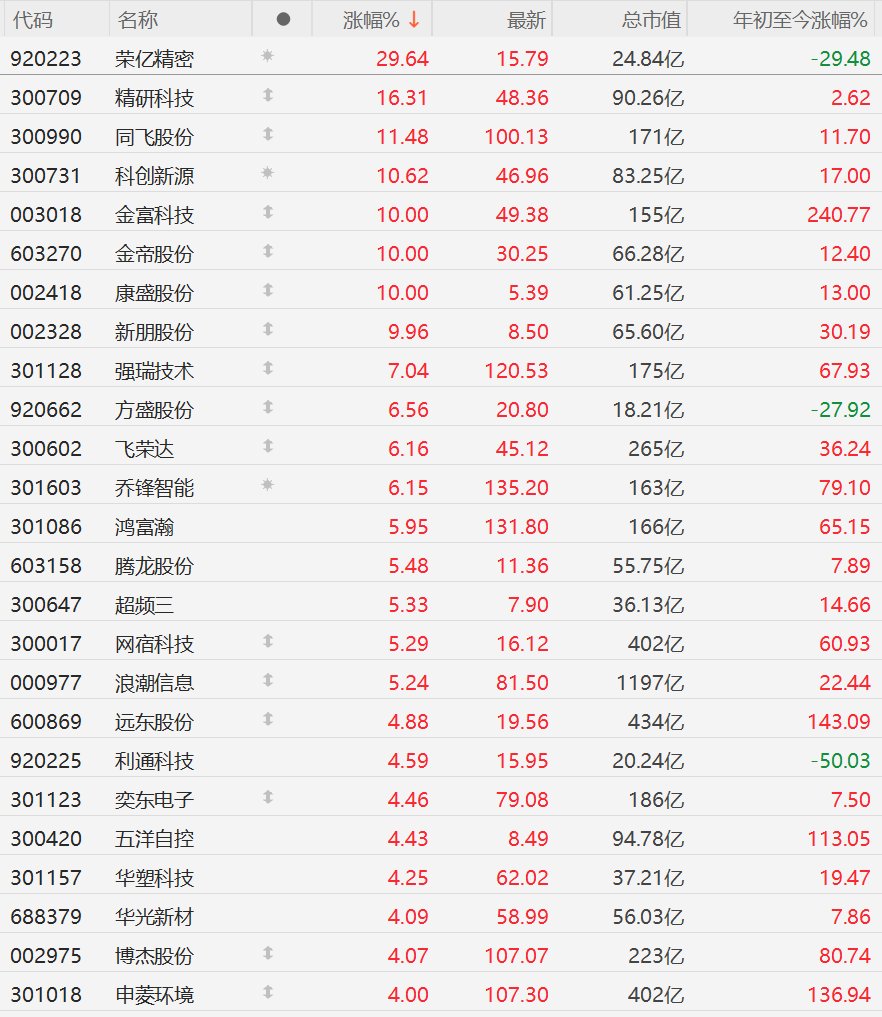Click 五洋自控 year-to-date value 113.05
Viewport: 882px width, 1017px height.
pos(839,839)
